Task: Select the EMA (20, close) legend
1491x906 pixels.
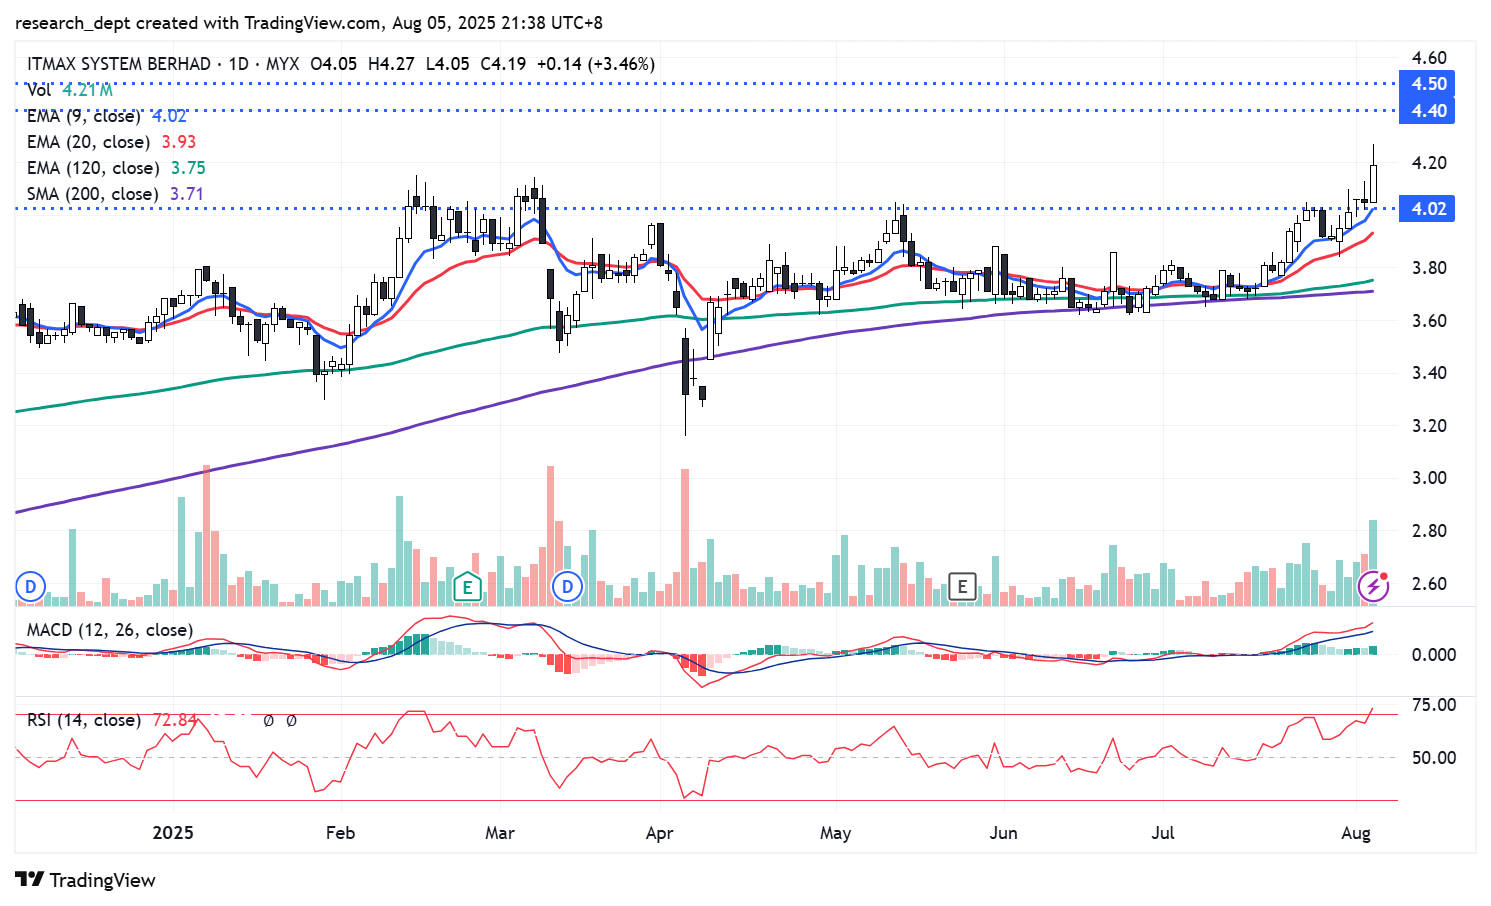Action: click(x=89, y=142)
